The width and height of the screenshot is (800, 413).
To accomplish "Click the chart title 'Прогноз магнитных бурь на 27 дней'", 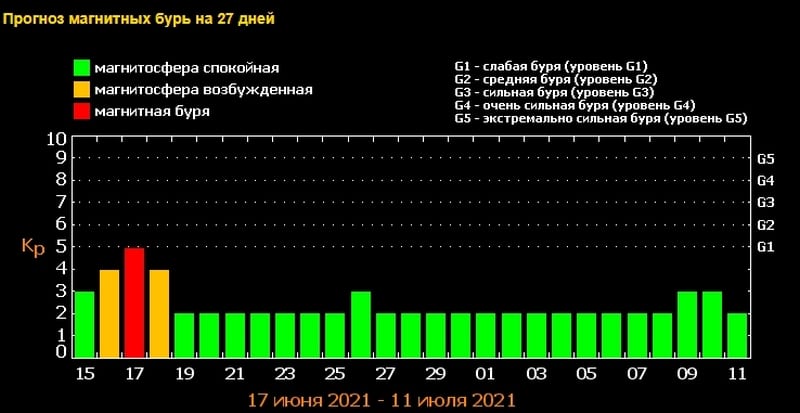I will 140,19.
